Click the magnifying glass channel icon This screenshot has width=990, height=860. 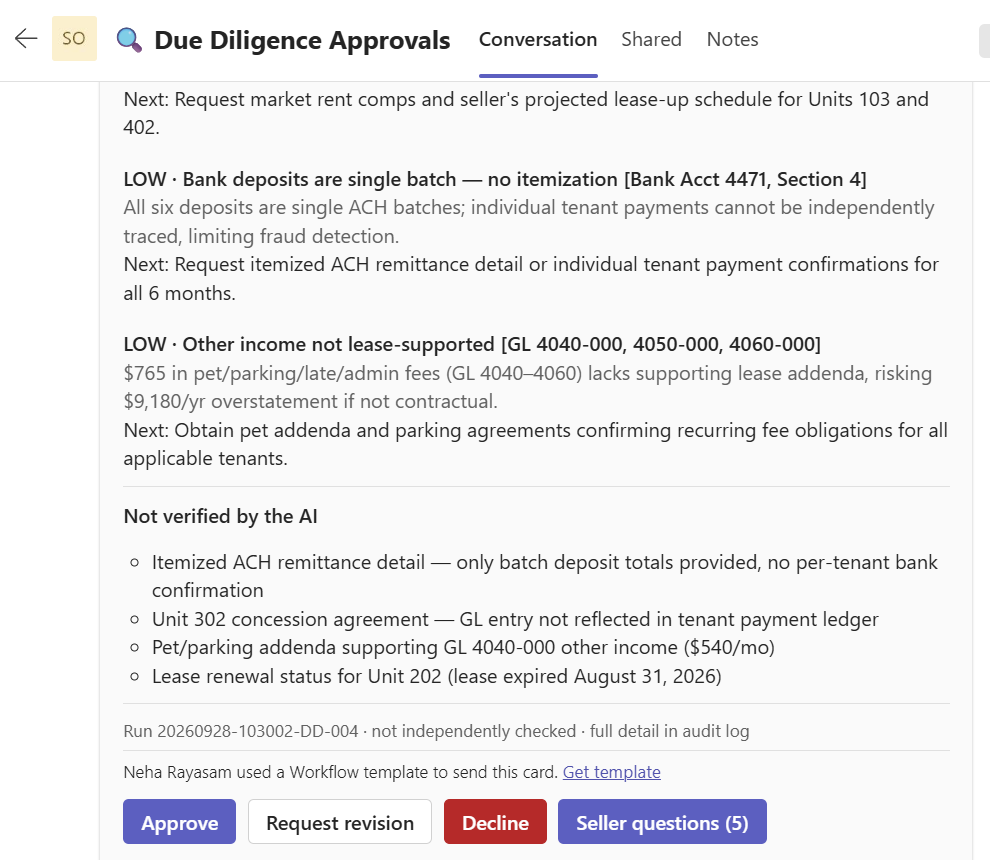129,39
